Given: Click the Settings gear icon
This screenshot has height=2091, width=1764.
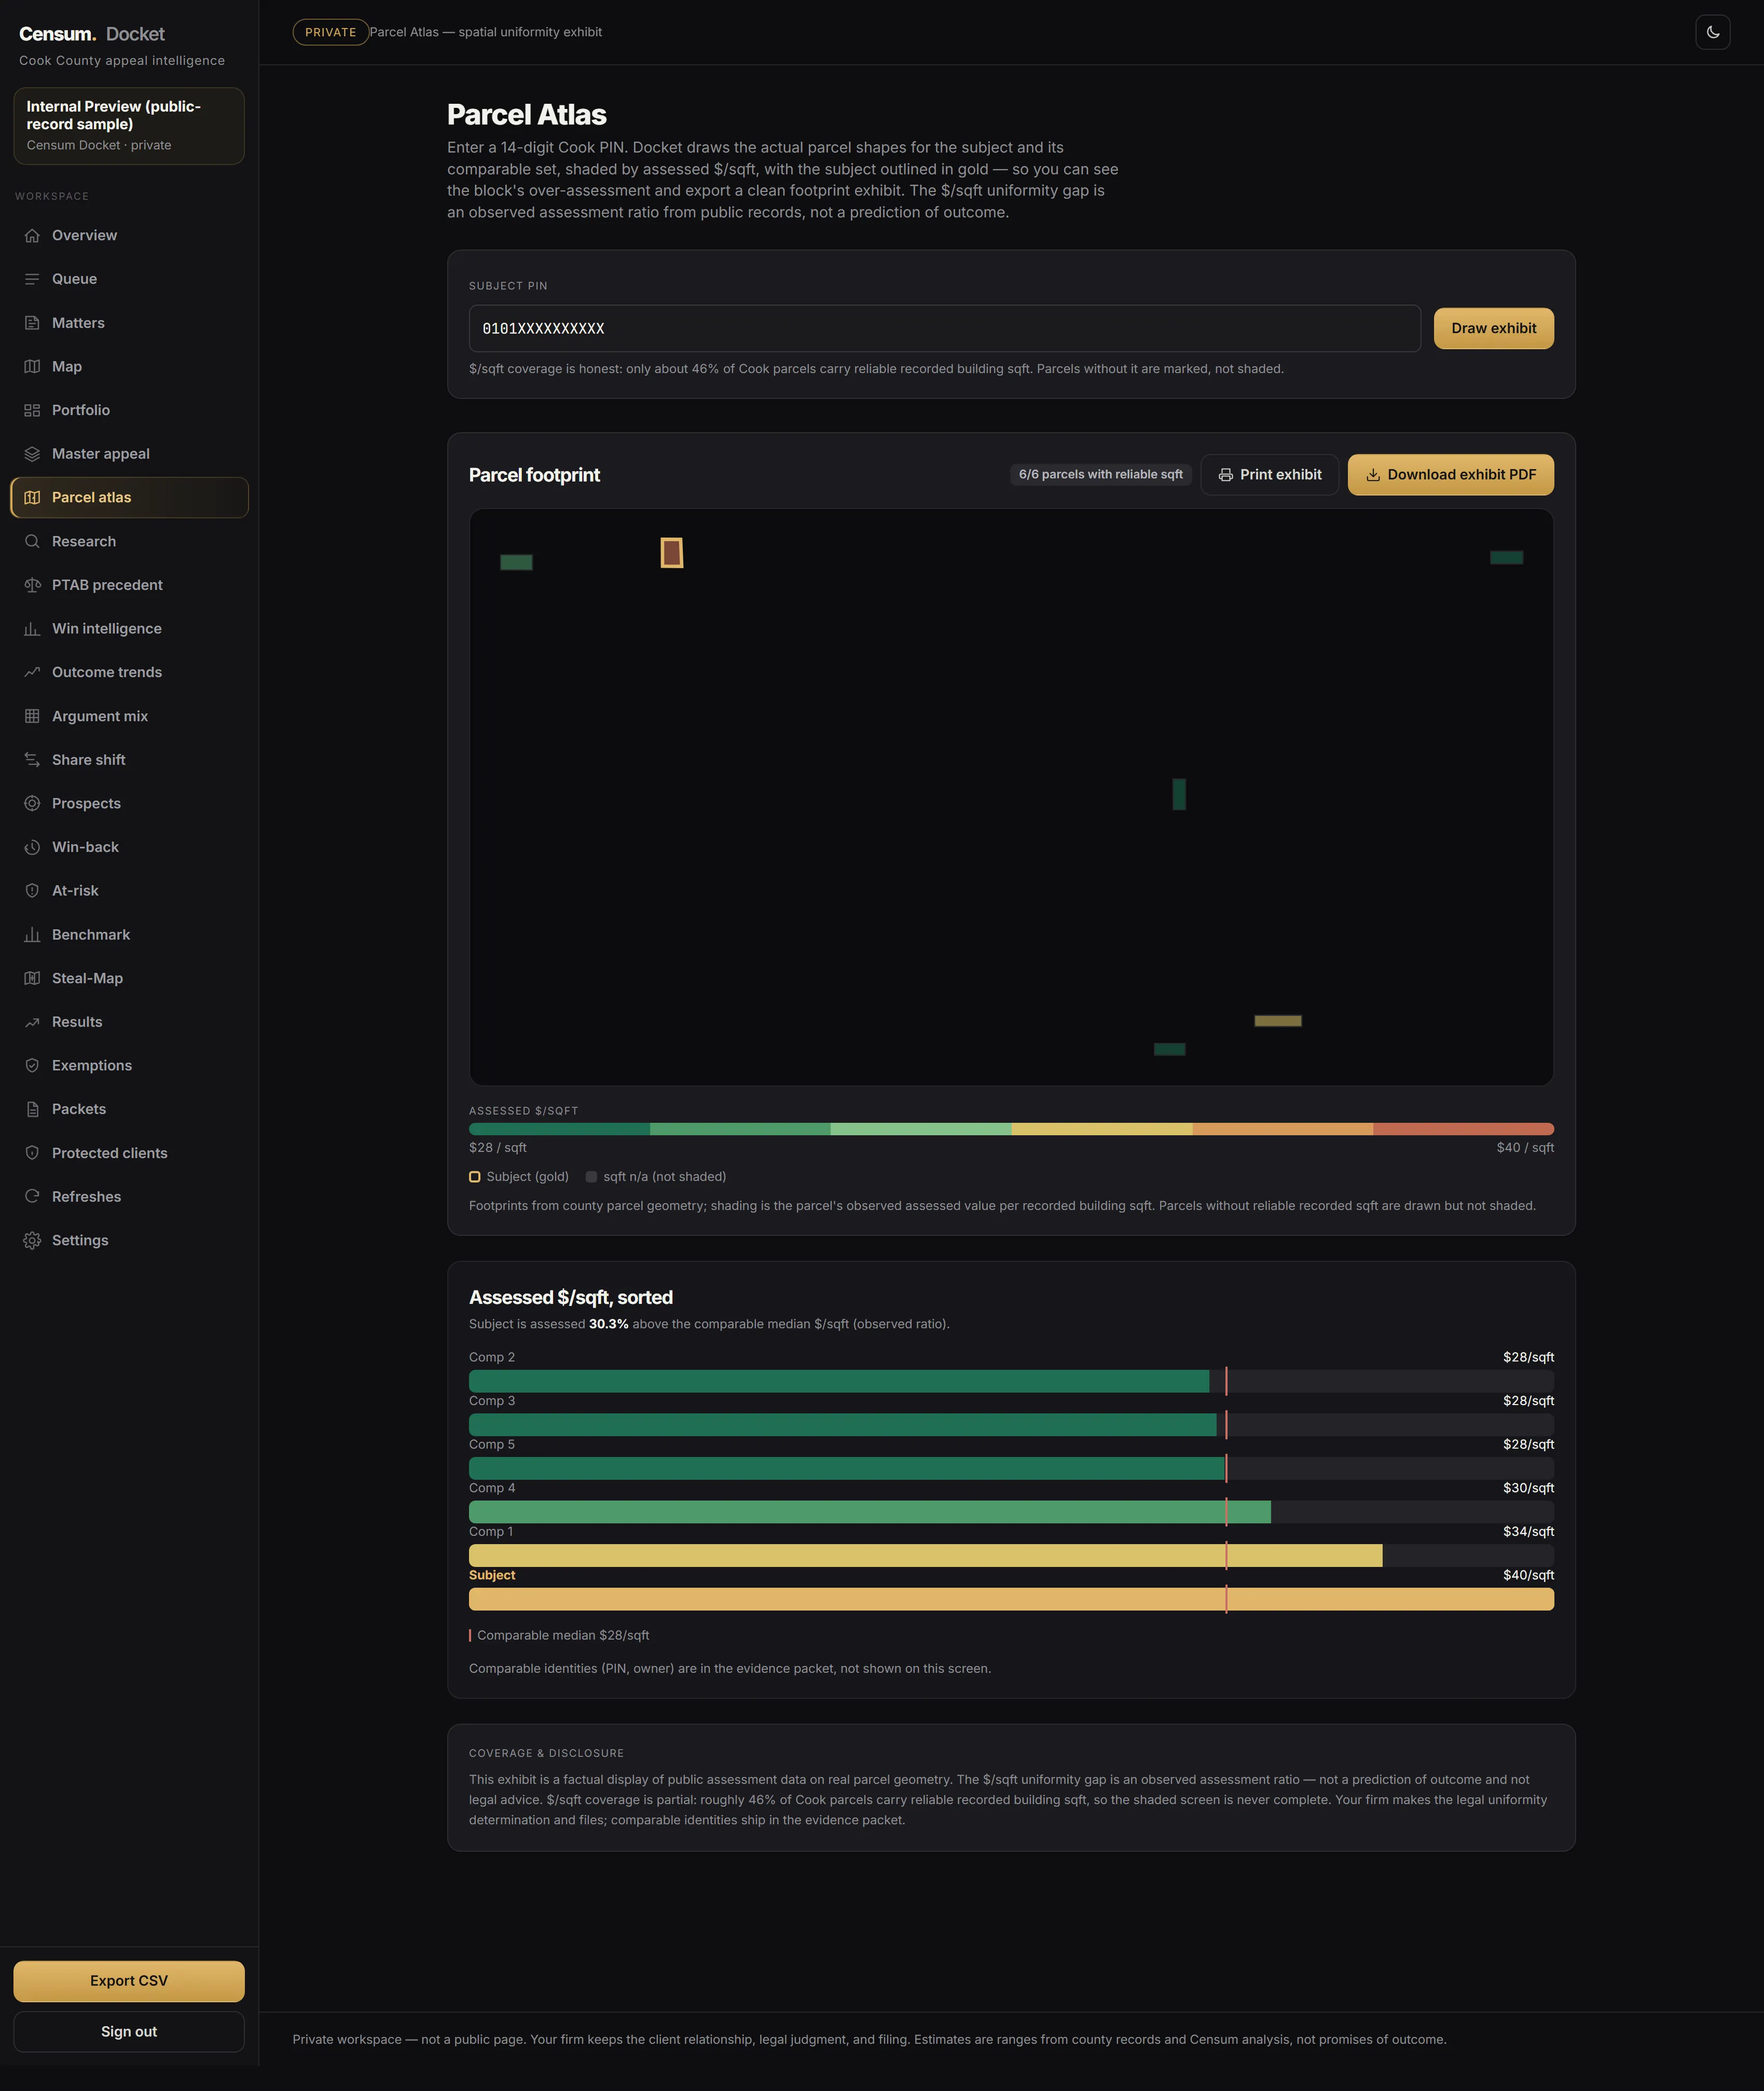Looking at the screenshot, I should click(32, 1240).
